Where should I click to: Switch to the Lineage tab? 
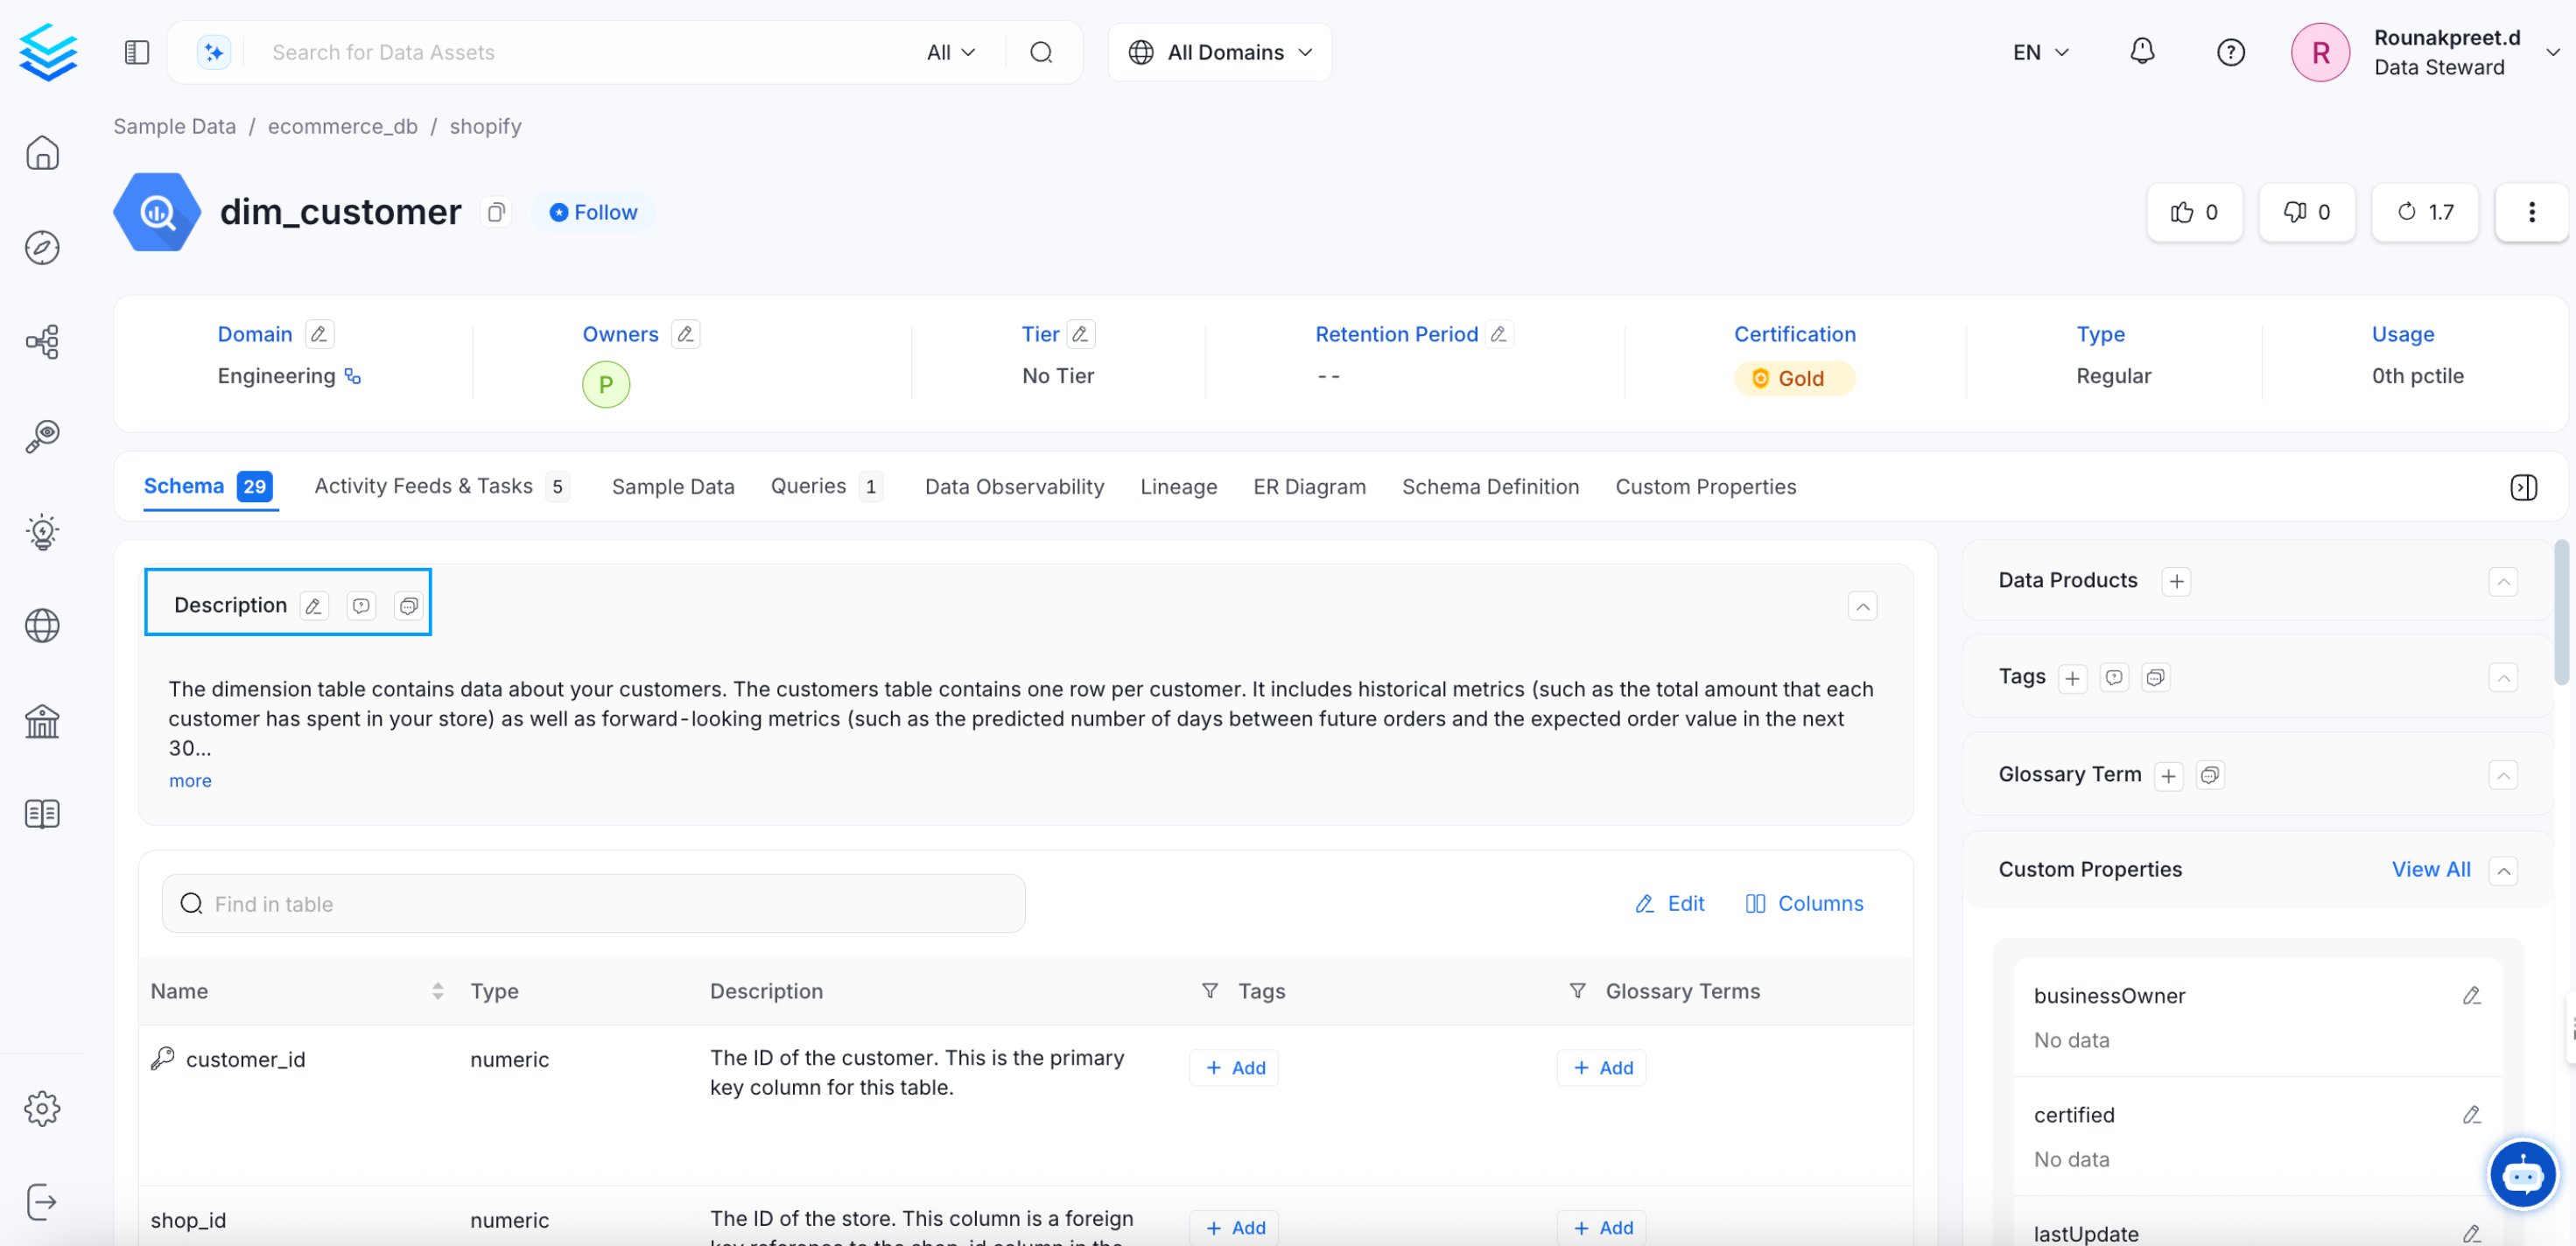click(1178, 487)
